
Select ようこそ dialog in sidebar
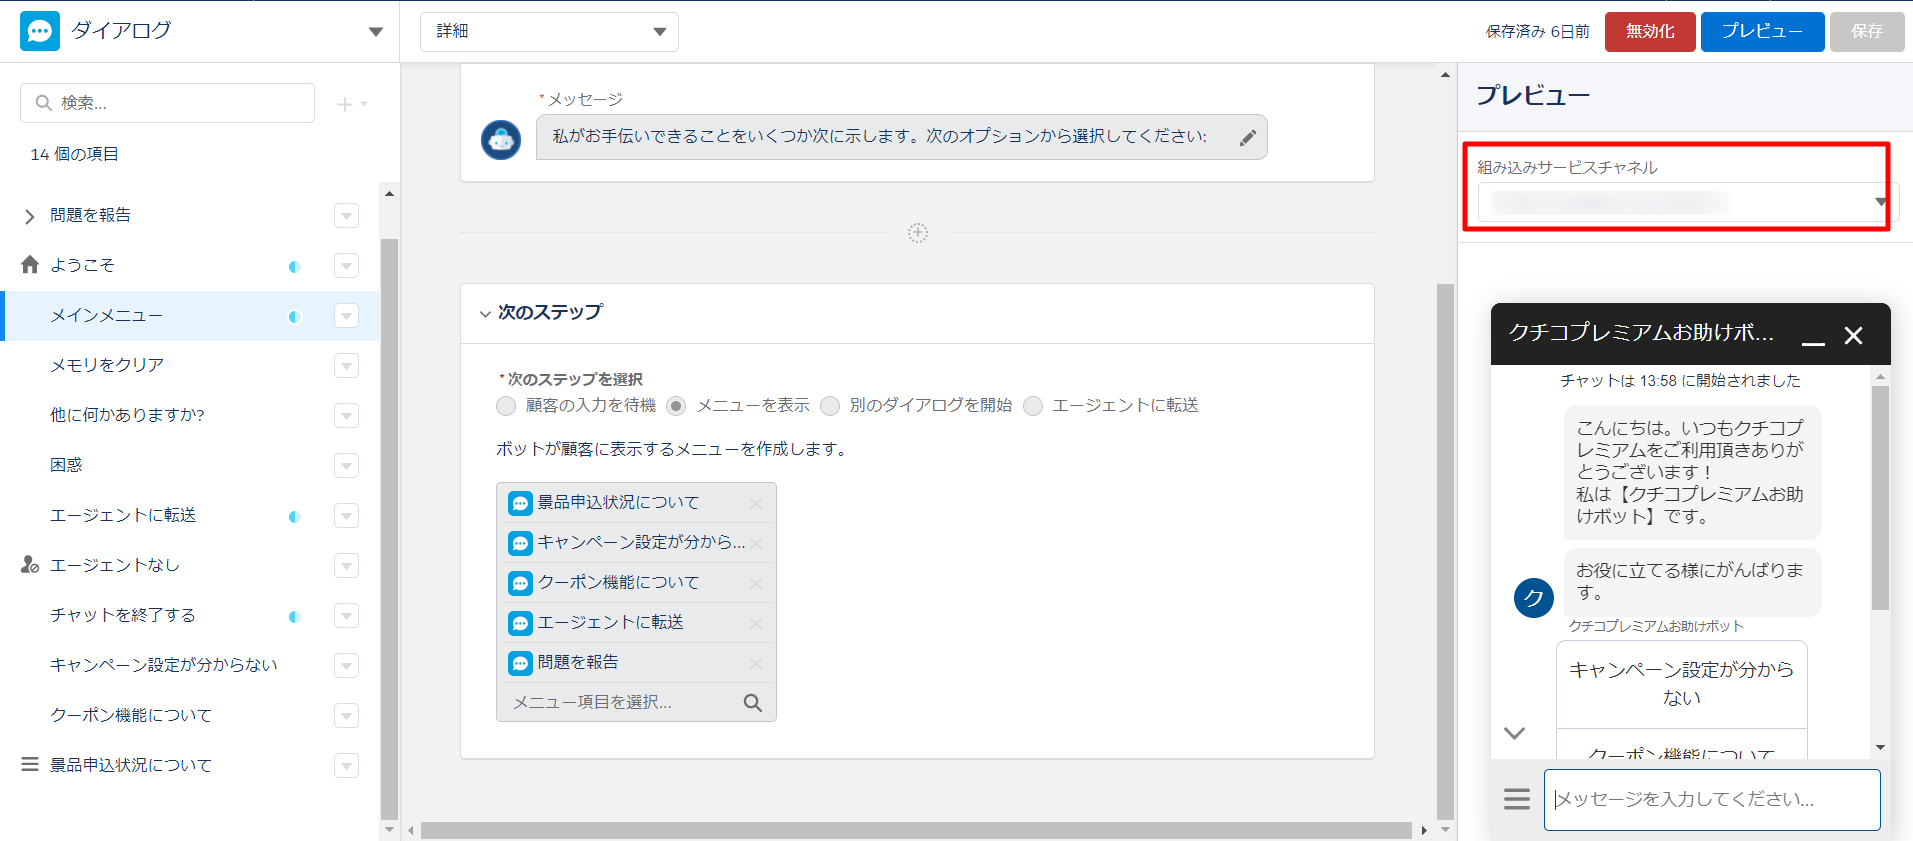pos(83,265)
